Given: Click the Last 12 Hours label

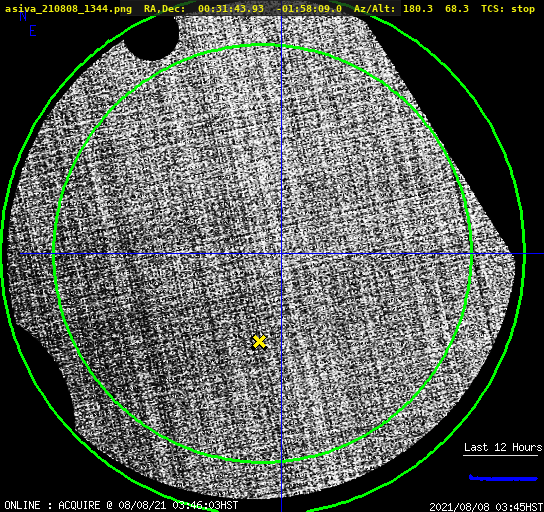Looking at the screenshot, I should 503,447.
